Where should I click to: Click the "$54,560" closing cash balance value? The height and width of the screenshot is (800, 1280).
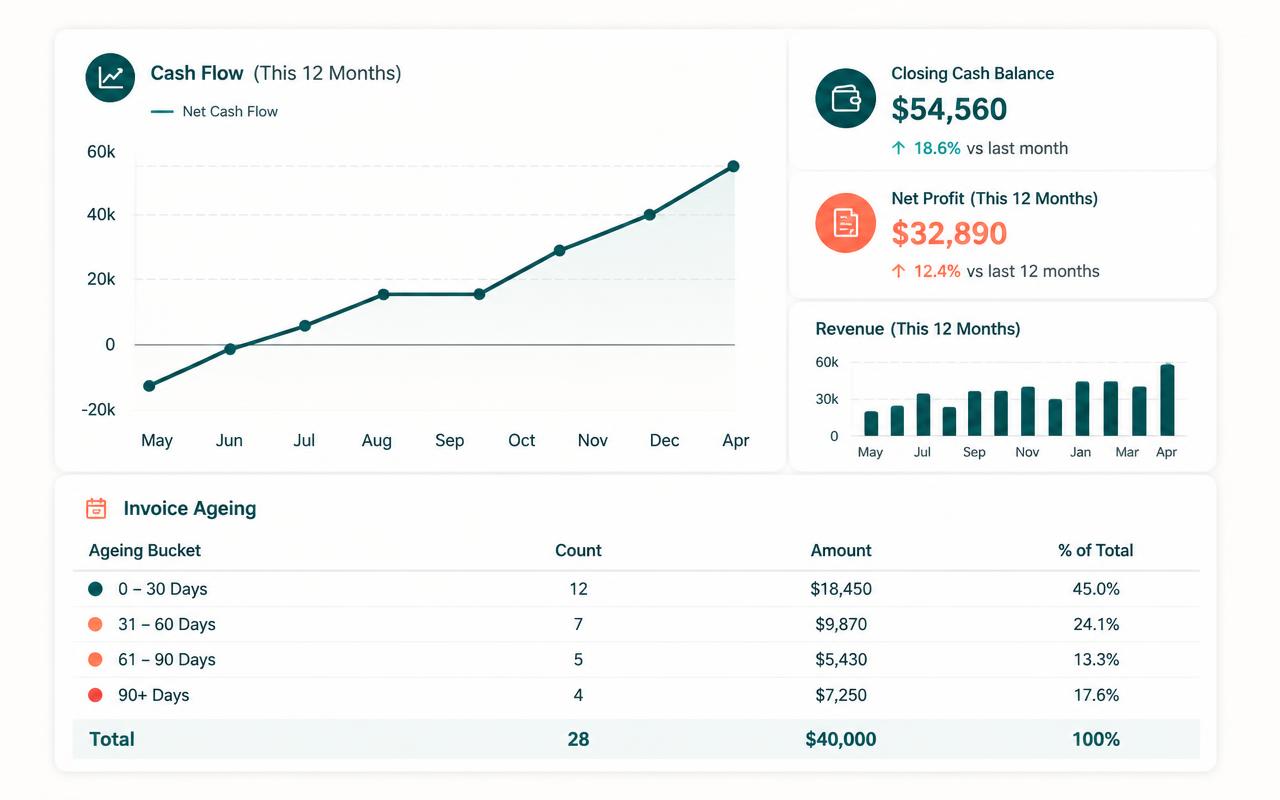point(949,109)
